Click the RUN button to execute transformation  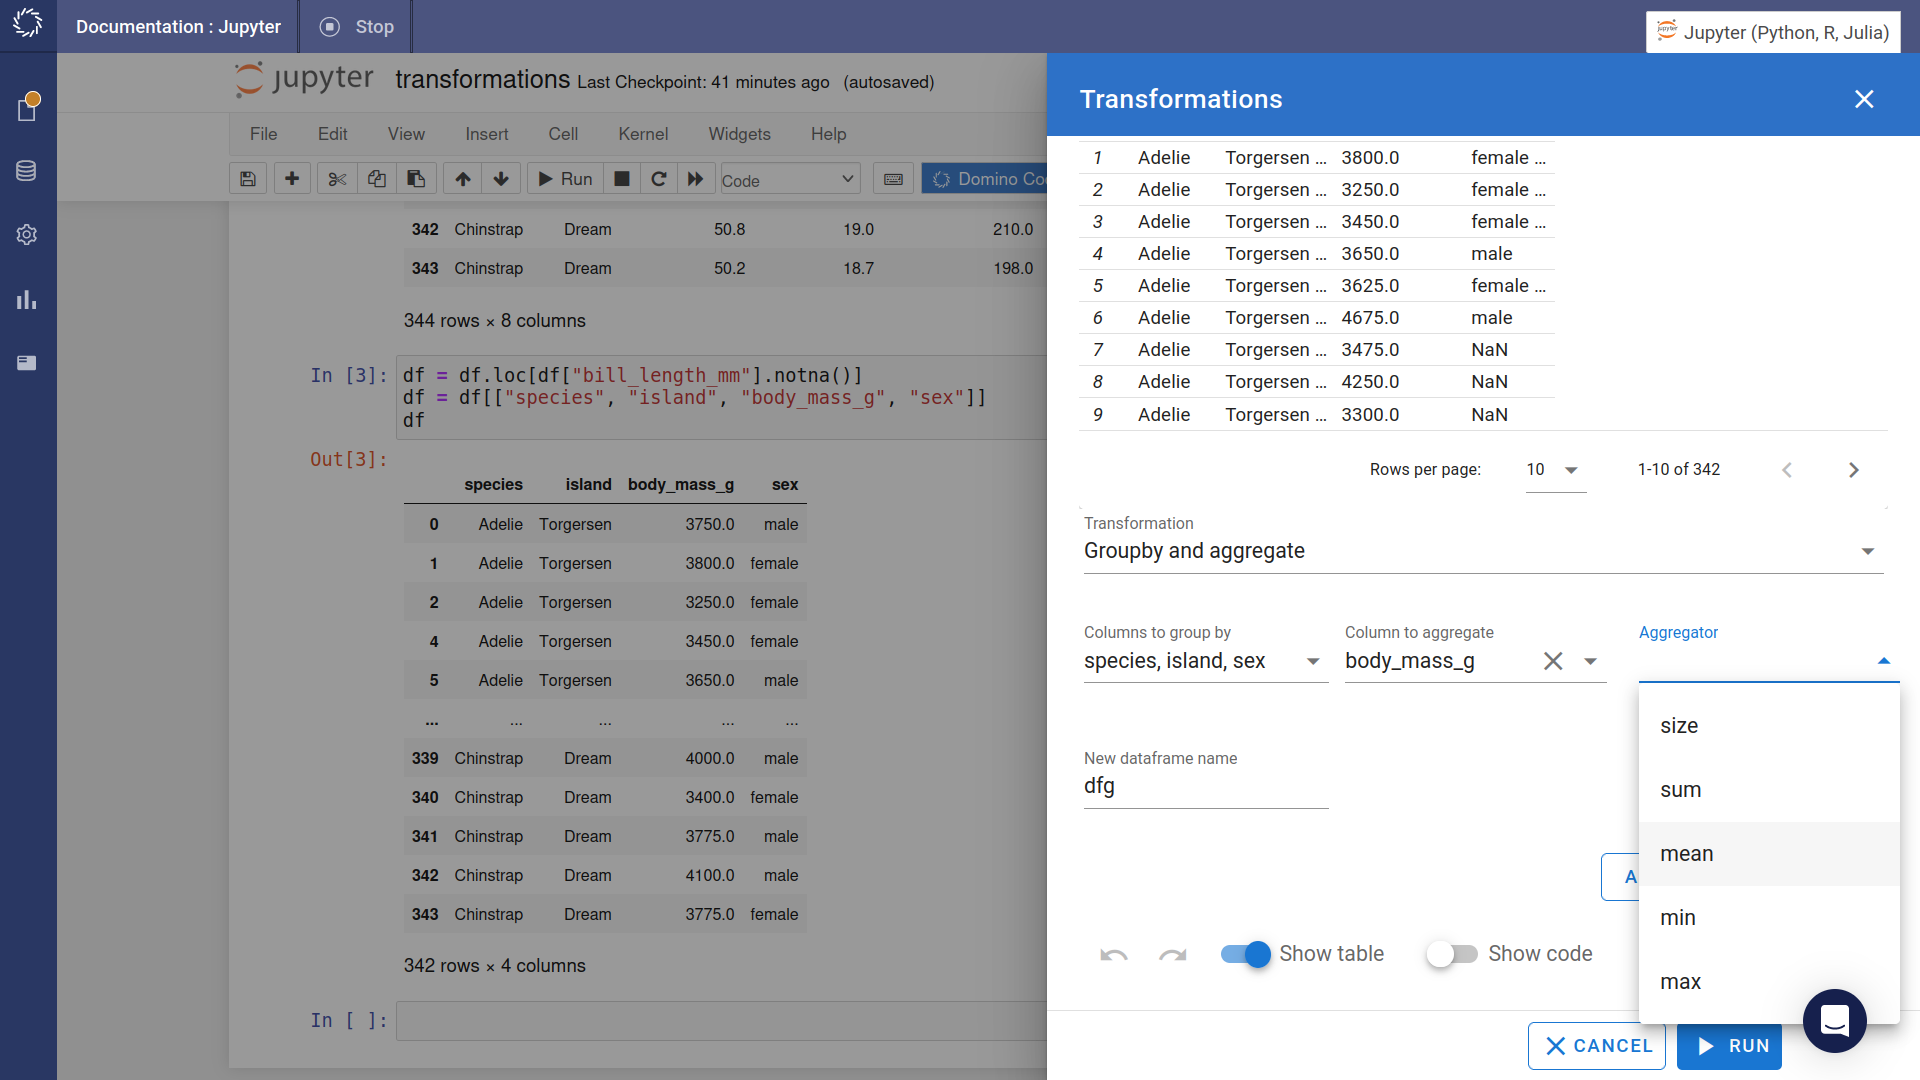1735,1046
